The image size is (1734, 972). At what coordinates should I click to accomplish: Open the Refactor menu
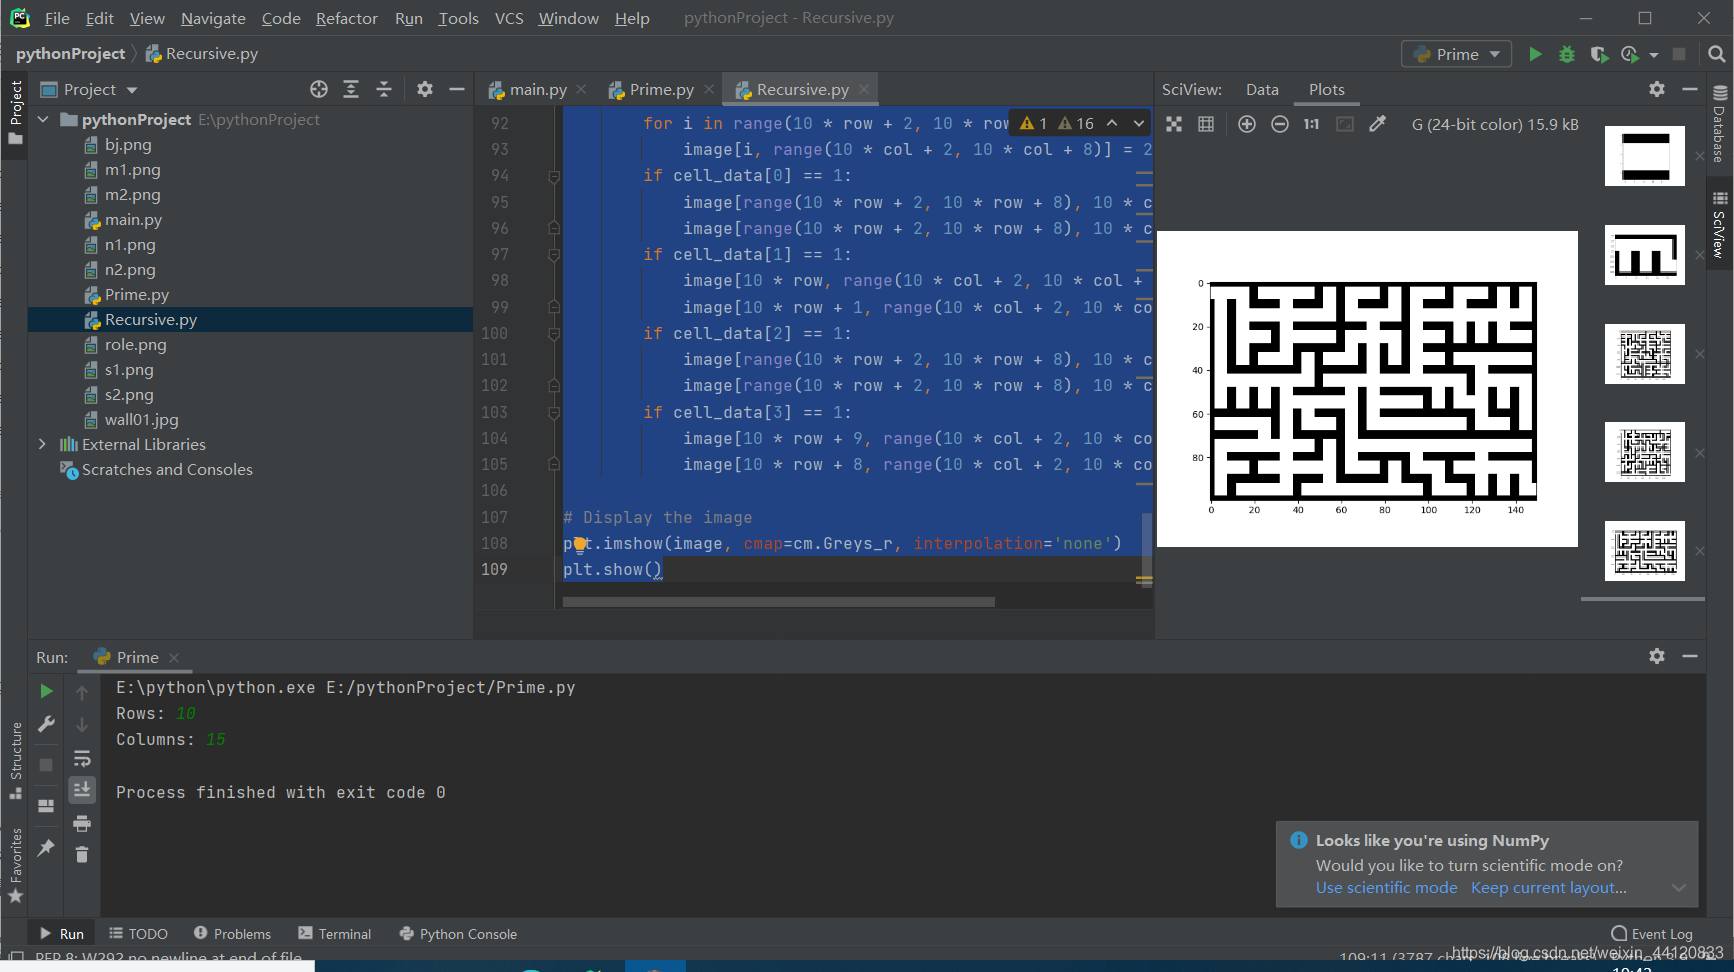(x=346, y=18)
